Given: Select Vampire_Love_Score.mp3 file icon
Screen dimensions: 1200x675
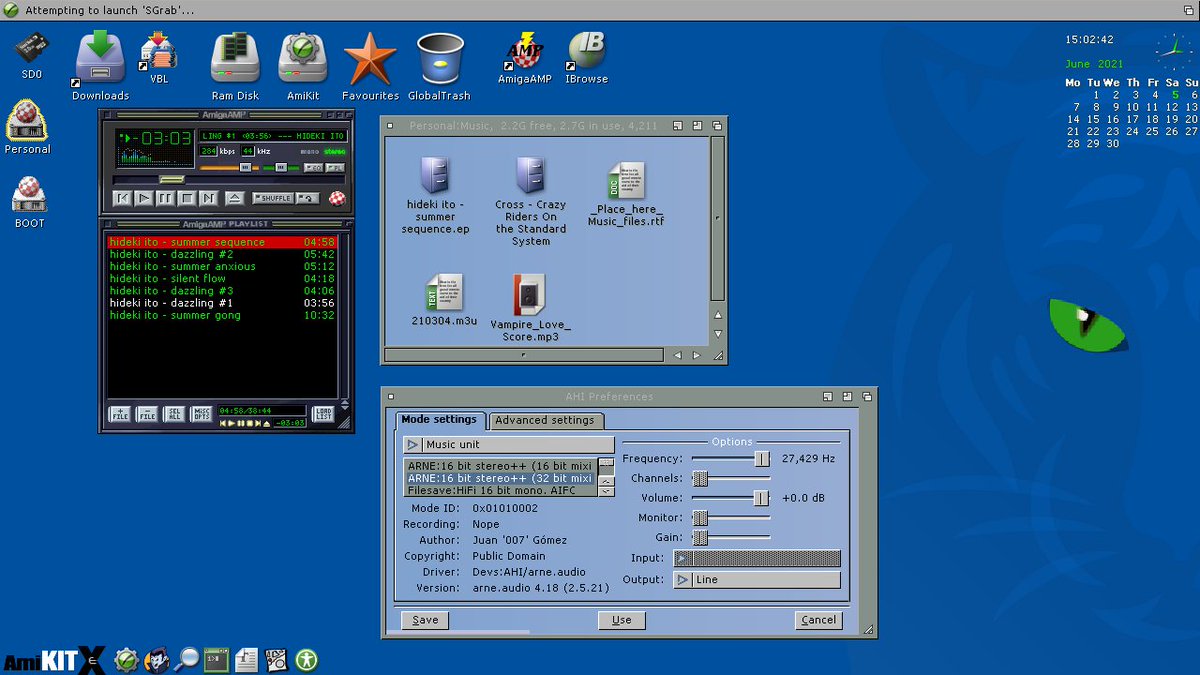Looking at the screenshot, I should [530, 294].
